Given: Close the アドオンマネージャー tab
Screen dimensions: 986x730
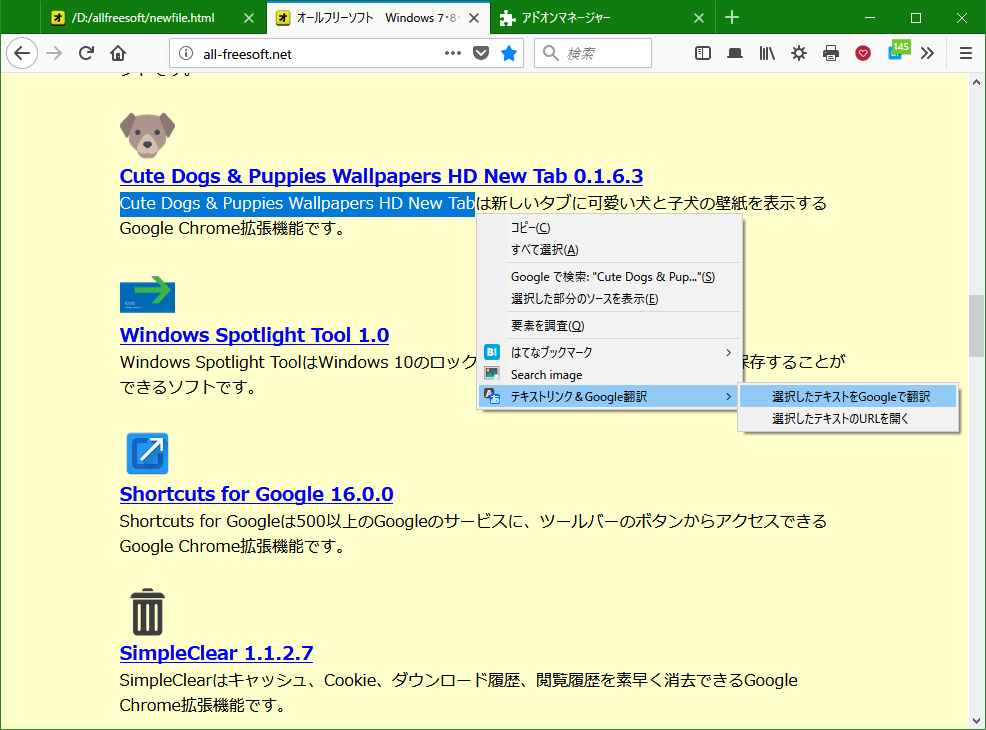Looking at the screenshot, I should click(699, 18).
